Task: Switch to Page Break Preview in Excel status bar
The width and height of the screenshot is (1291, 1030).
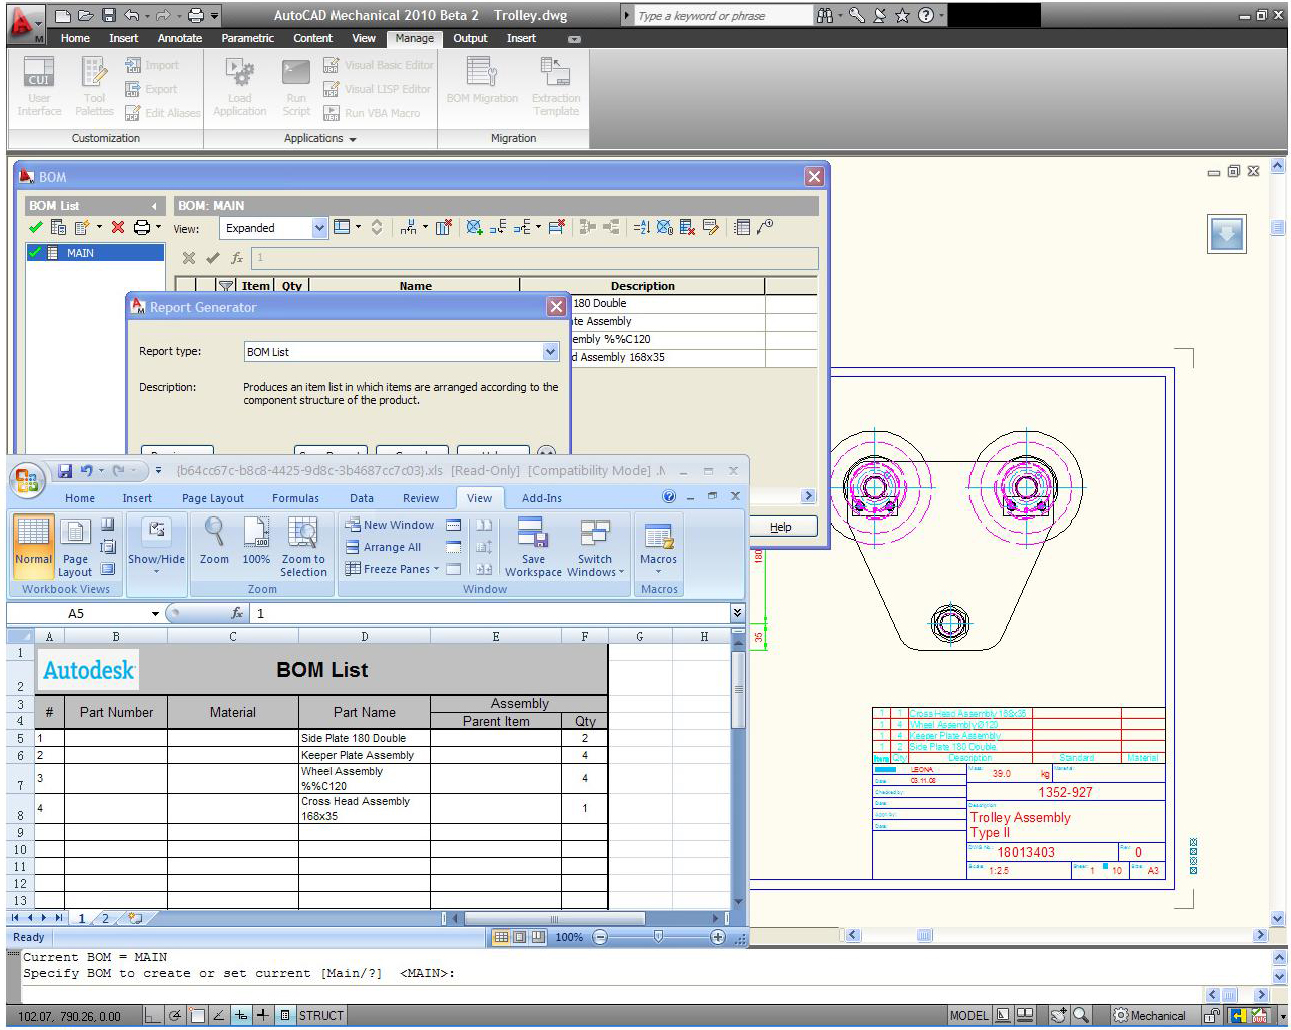Action: click(538, 937)
